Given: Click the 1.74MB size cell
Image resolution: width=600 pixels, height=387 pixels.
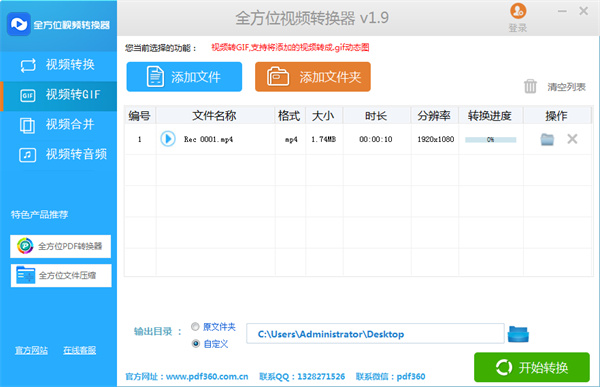Looking at the screenshot, I should point(323,139).
